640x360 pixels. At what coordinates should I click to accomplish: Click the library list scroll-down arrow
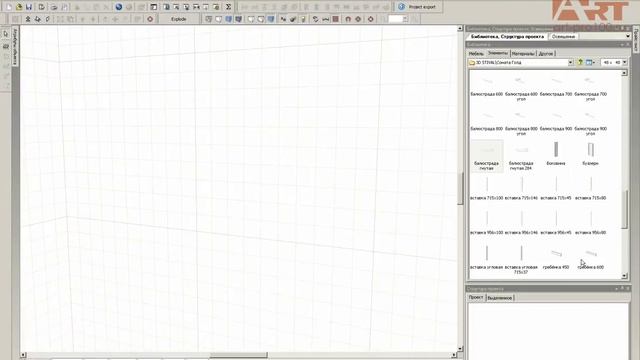[x=624, y=276]
